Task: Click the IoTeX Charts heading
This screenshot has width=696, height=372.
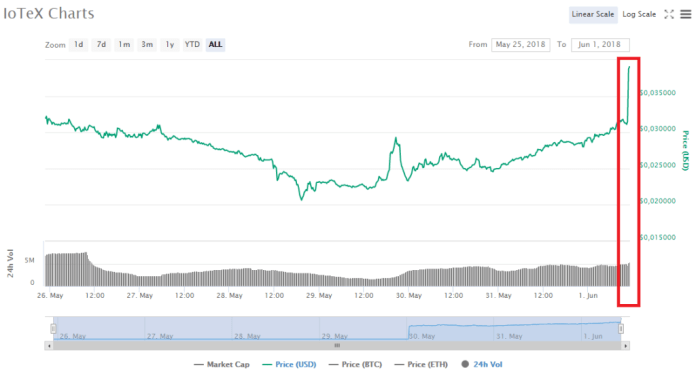Action: point(48,13)
